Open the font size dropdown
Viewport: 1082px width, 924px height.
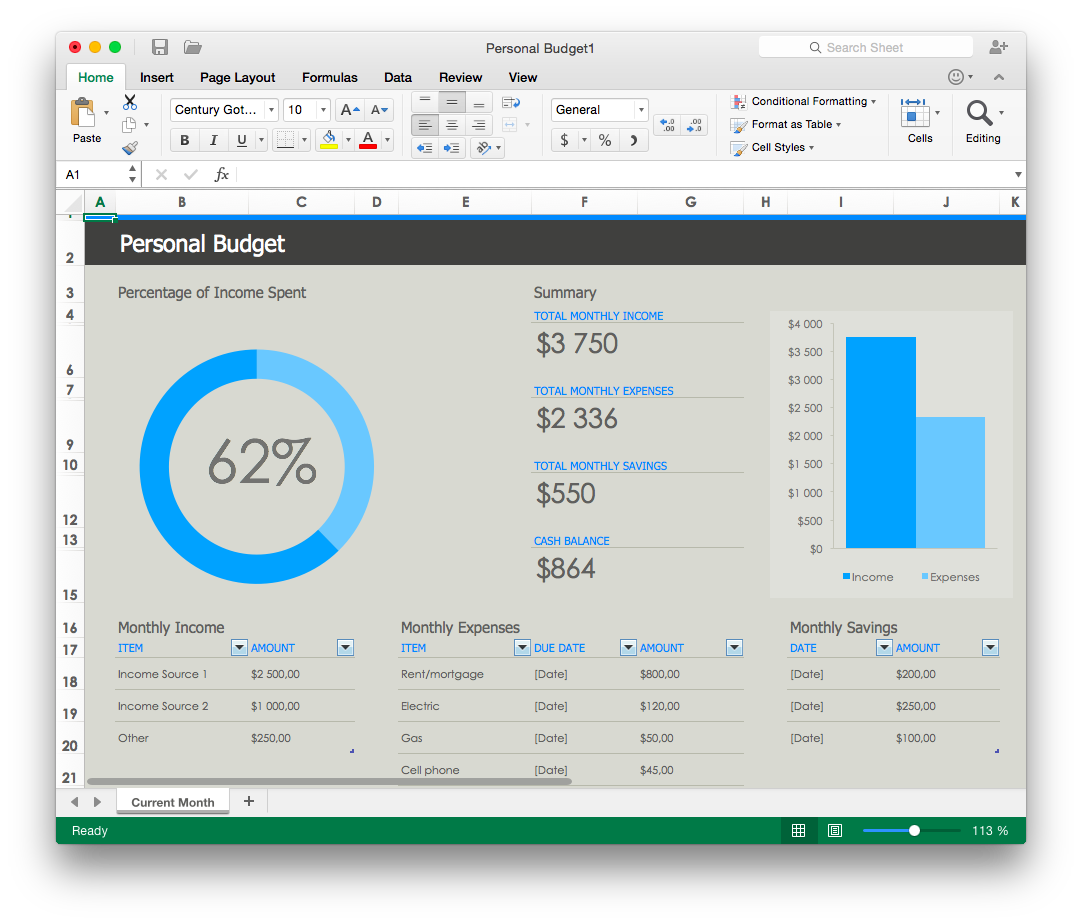coord(323,110)
